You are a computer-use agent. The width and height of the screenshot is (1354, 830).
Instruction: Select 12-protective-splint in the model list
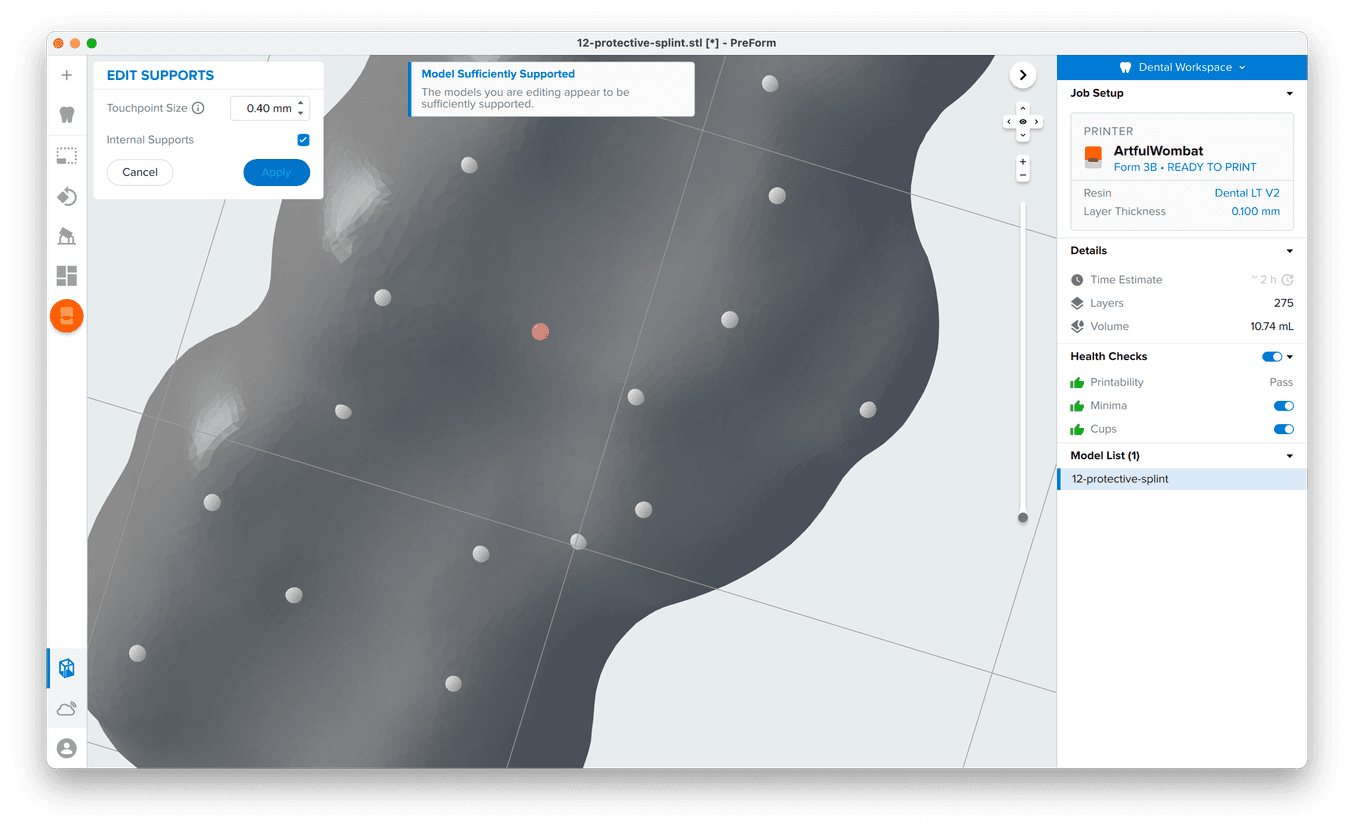point(1120,479)
